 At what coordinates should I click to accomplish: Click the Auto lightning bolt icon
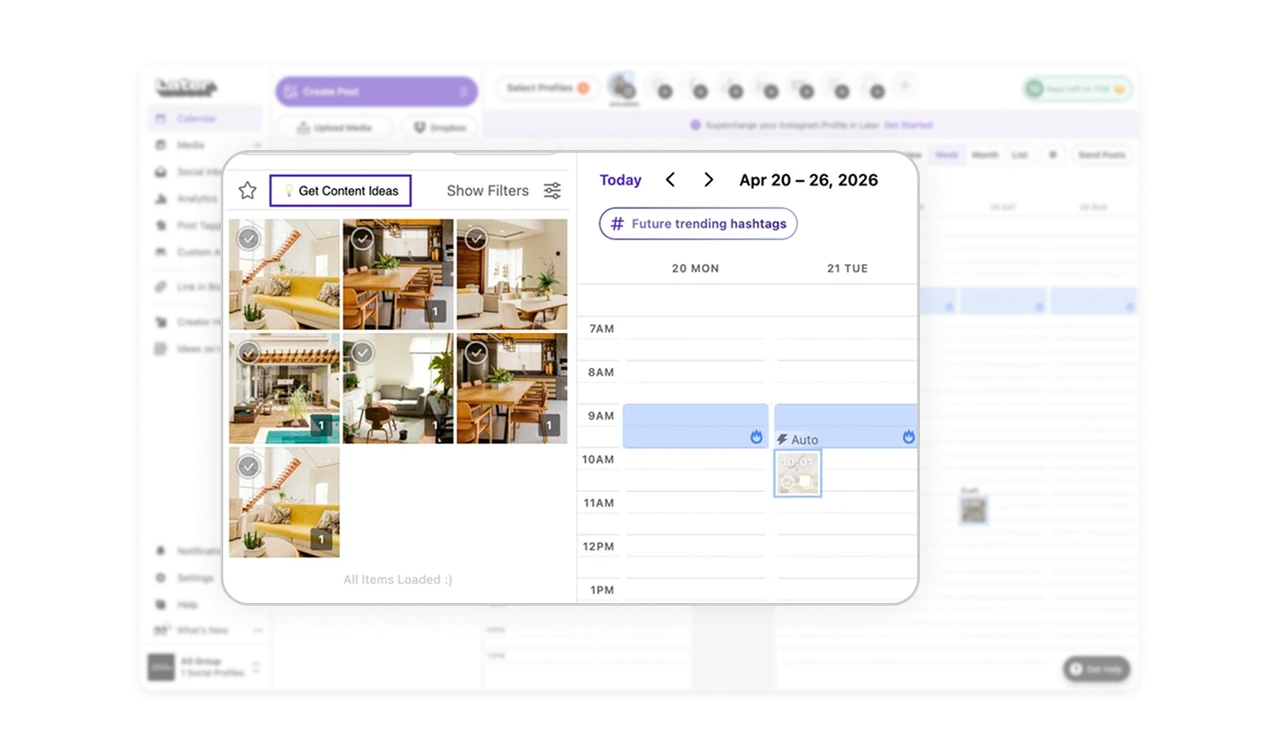coord(782,439)
